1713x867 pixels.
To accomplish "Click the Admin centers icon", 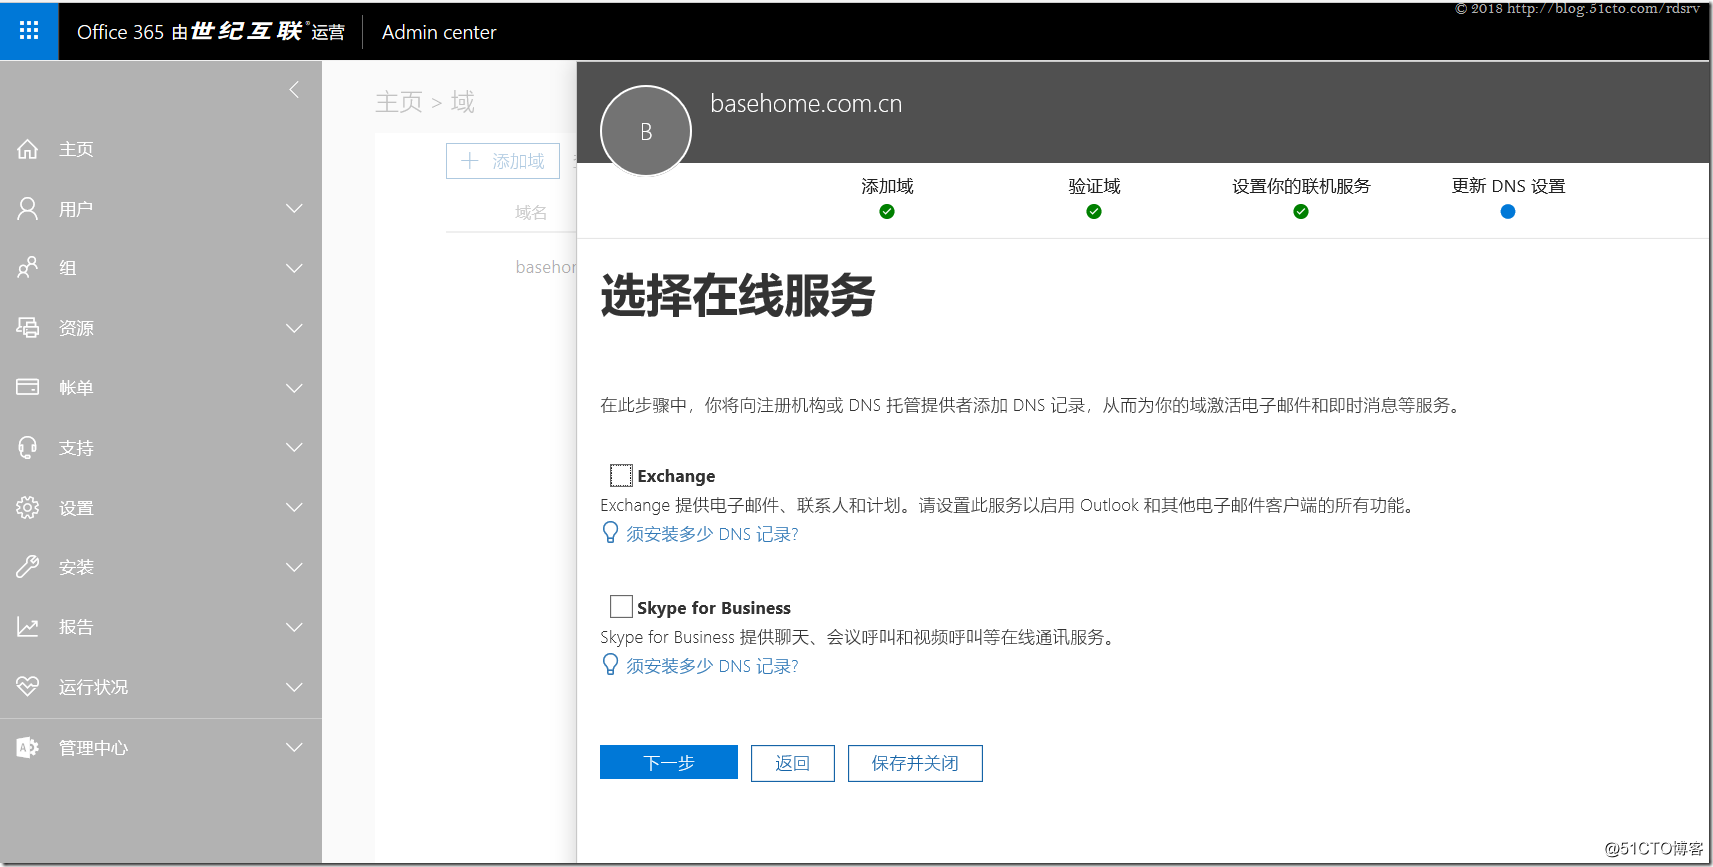I will [x=28, y=747].
